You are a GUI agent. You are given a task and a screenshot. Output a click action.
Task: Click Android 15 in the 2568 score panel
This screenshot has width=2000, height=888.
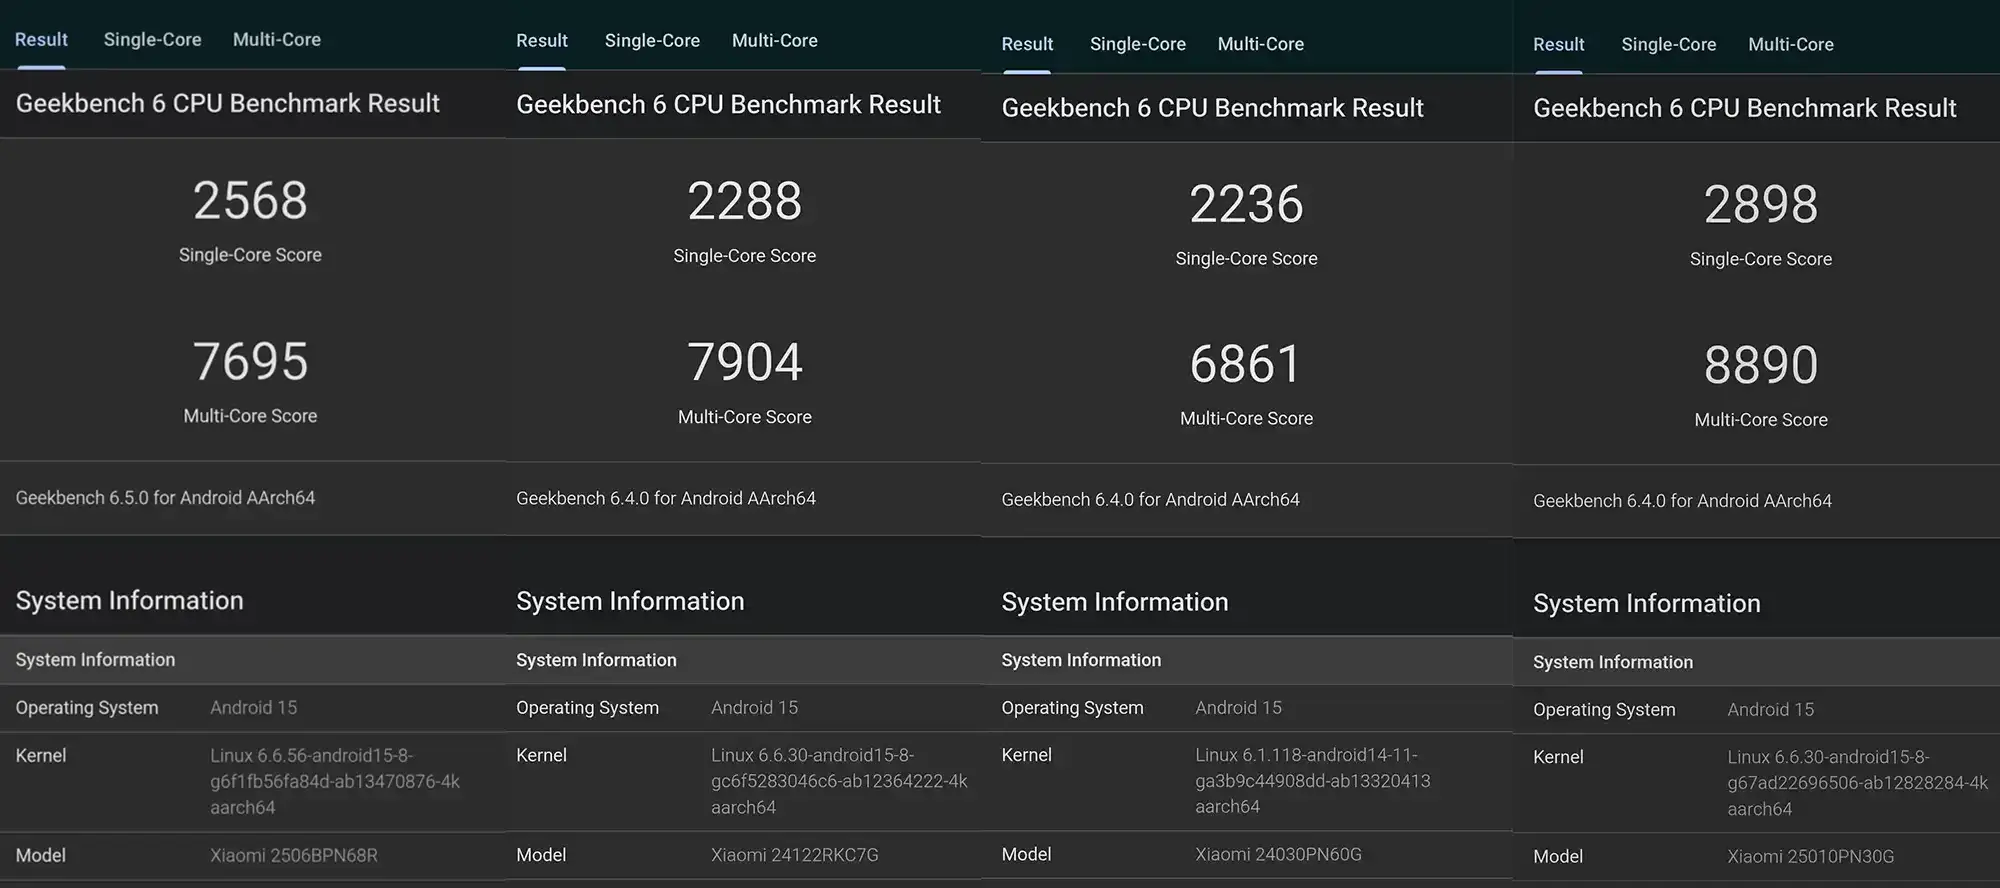(254, 708)
